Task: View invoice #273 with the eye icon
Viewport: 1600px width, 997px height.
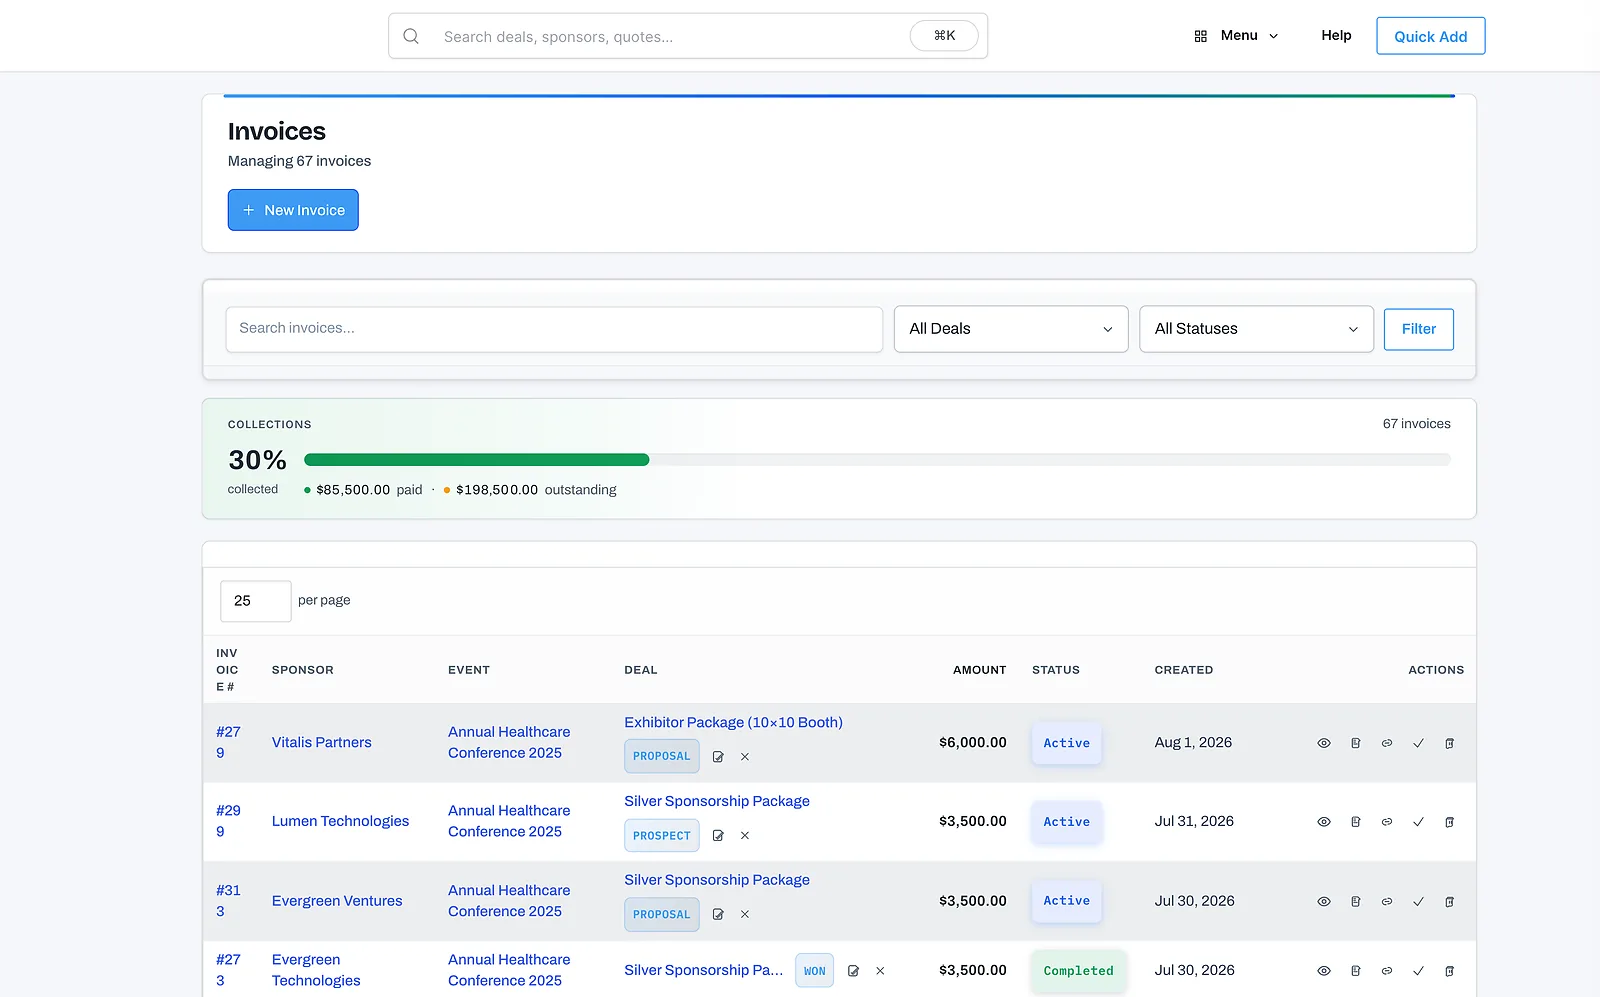Action: (x=1324, y=971)
